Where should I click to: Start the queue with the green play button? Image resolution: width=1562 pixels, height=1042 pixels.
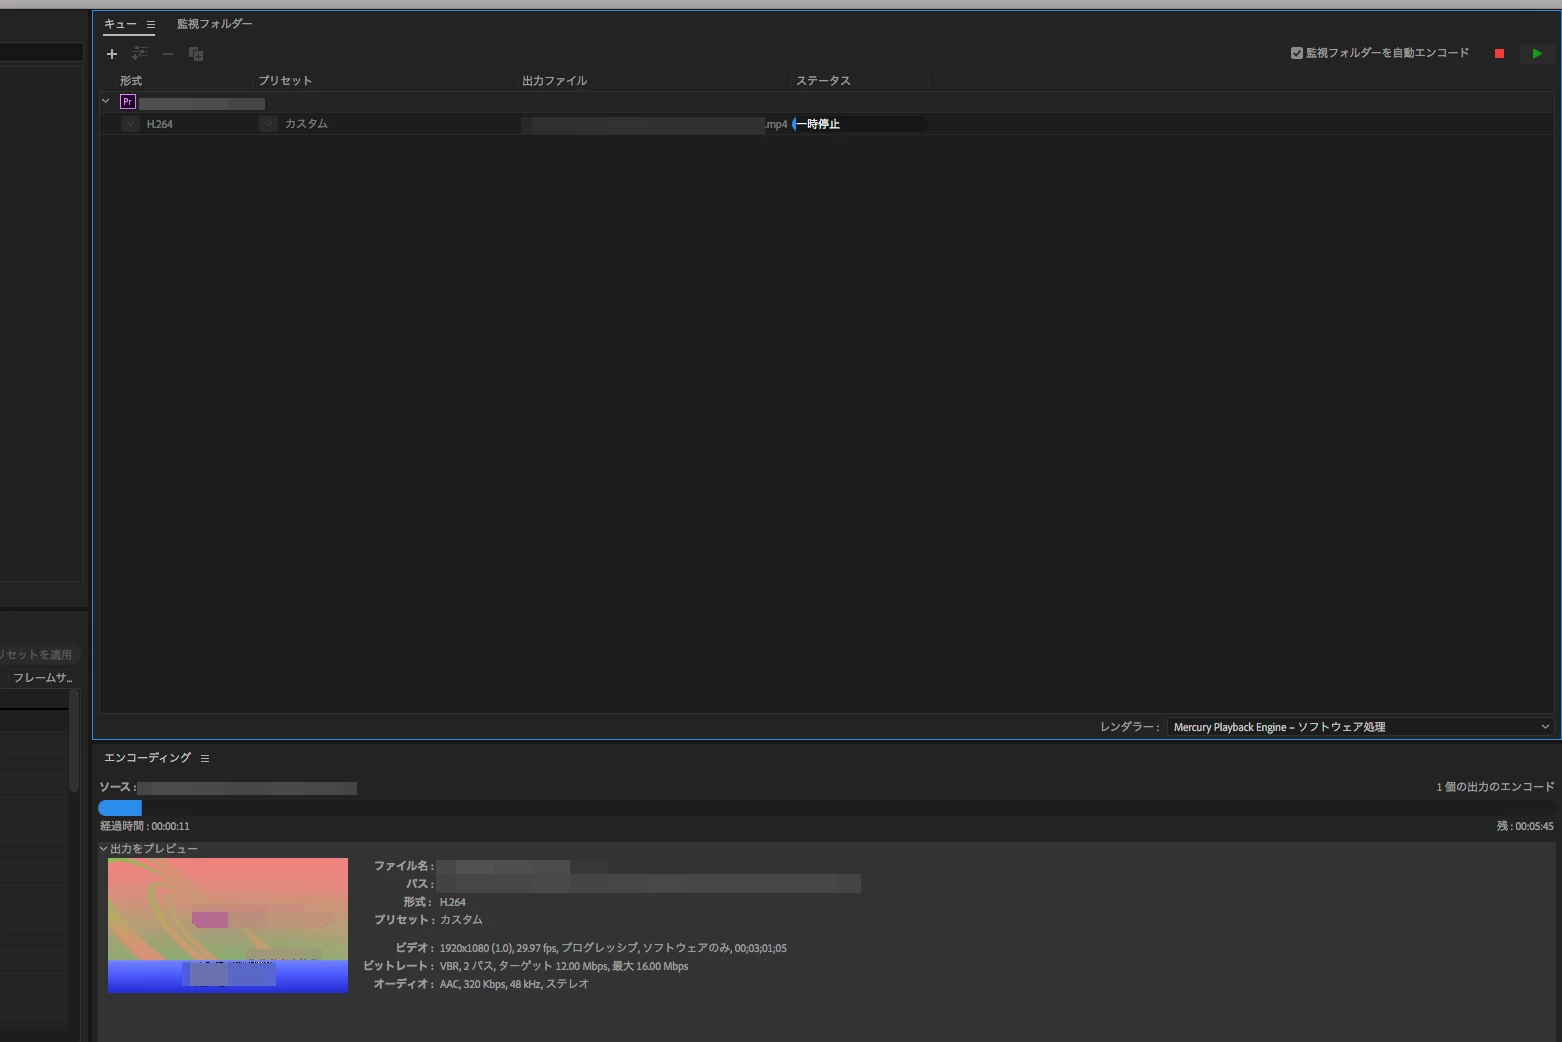click(1537, 53)
